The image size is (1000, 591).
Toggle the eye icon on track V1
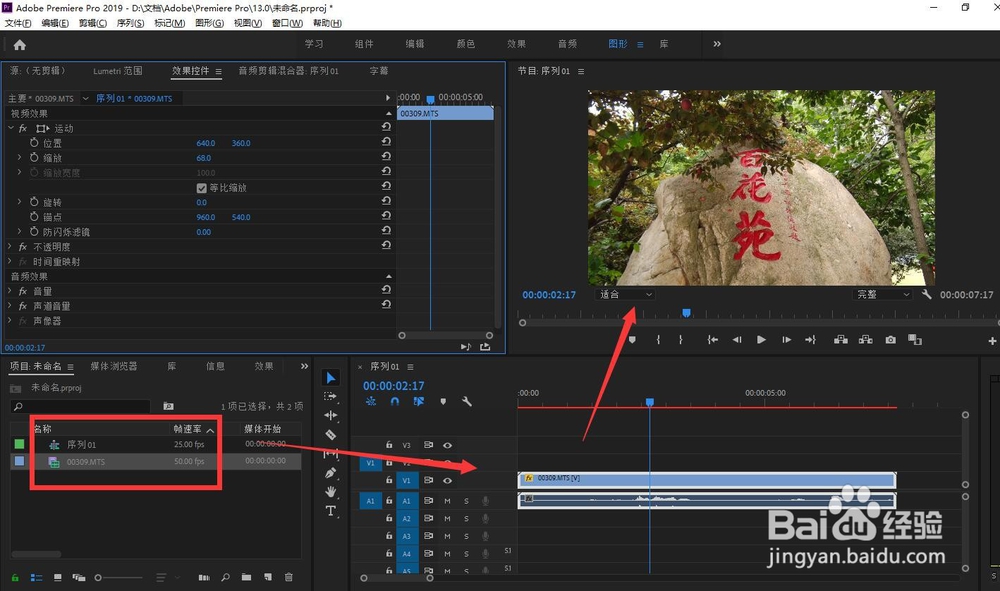tap(448, 480)
